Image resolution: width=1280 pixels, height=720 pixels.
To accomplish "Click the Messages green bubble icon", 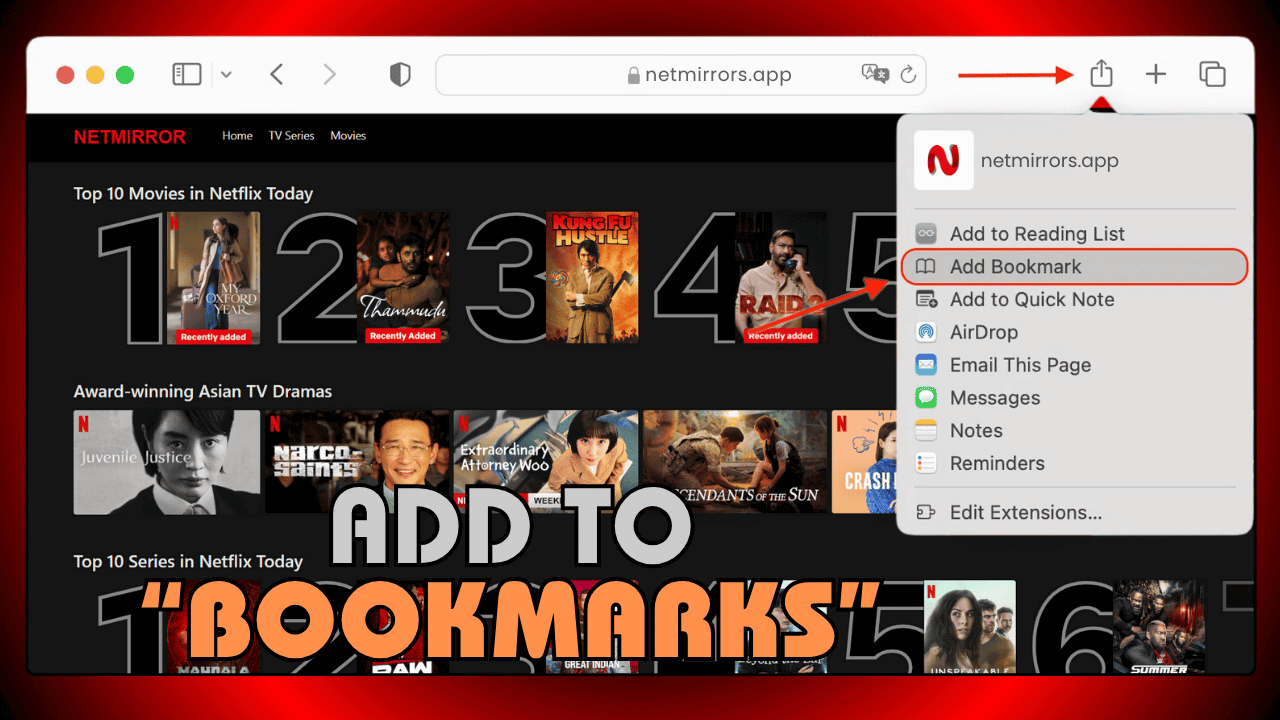I will (x=926, y=398).
